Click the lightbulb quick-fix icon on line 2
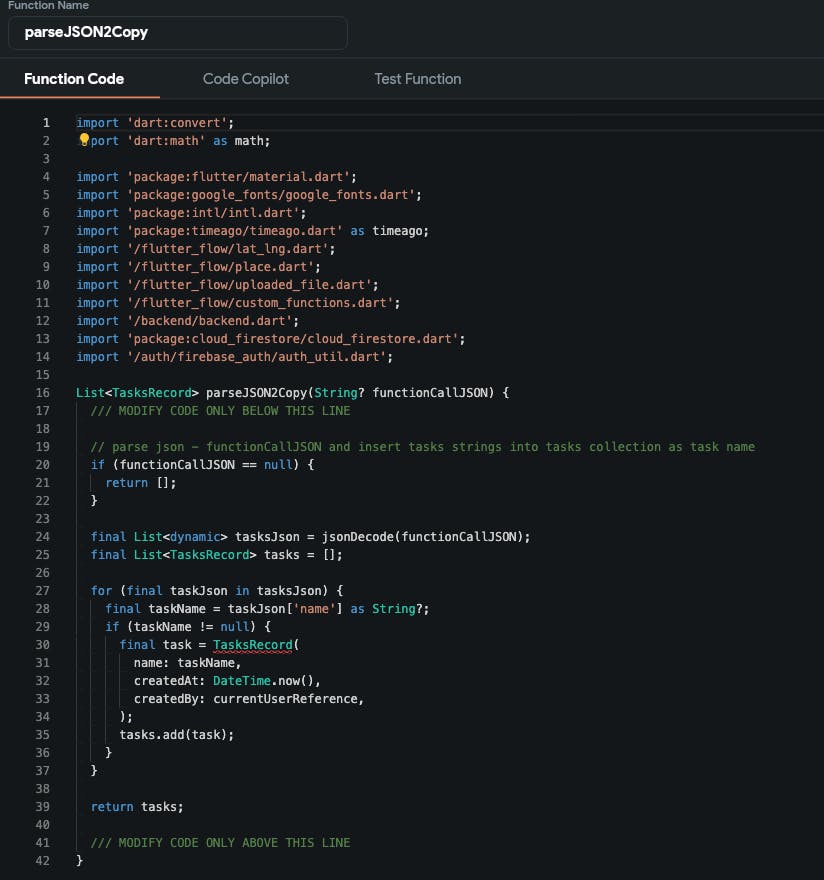This screenshot has width=824, height=880. [84, 141]
